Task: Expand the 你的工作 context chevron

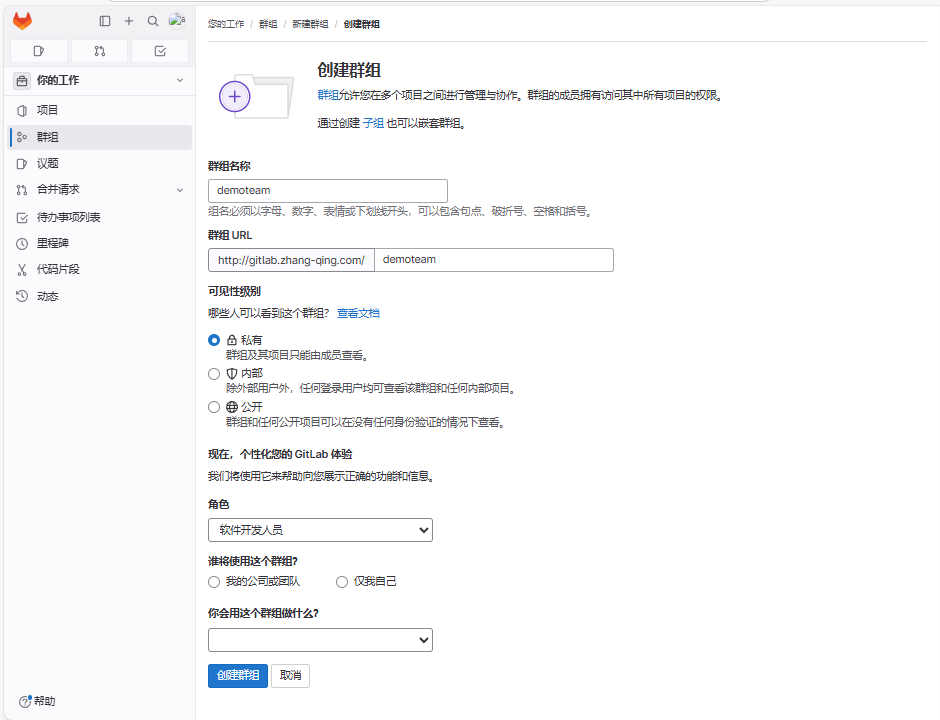Action: point(180,80)
